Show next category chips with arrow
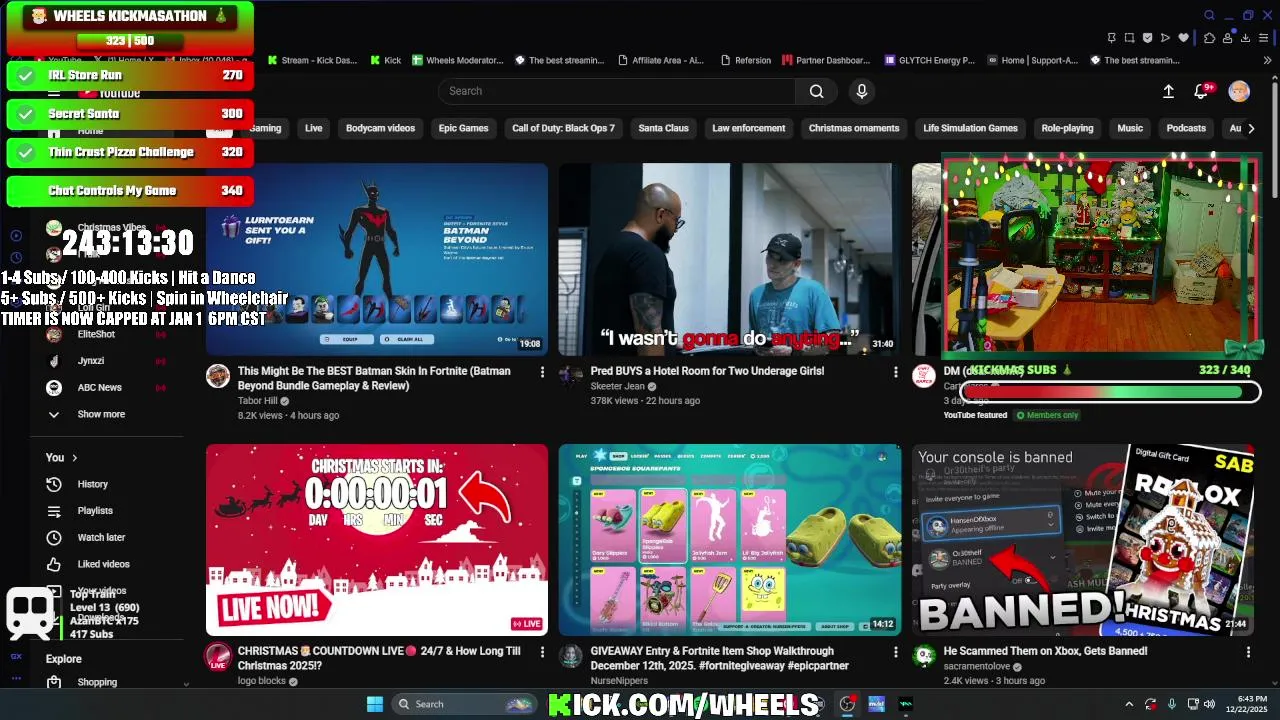 tap(1251, 128)
